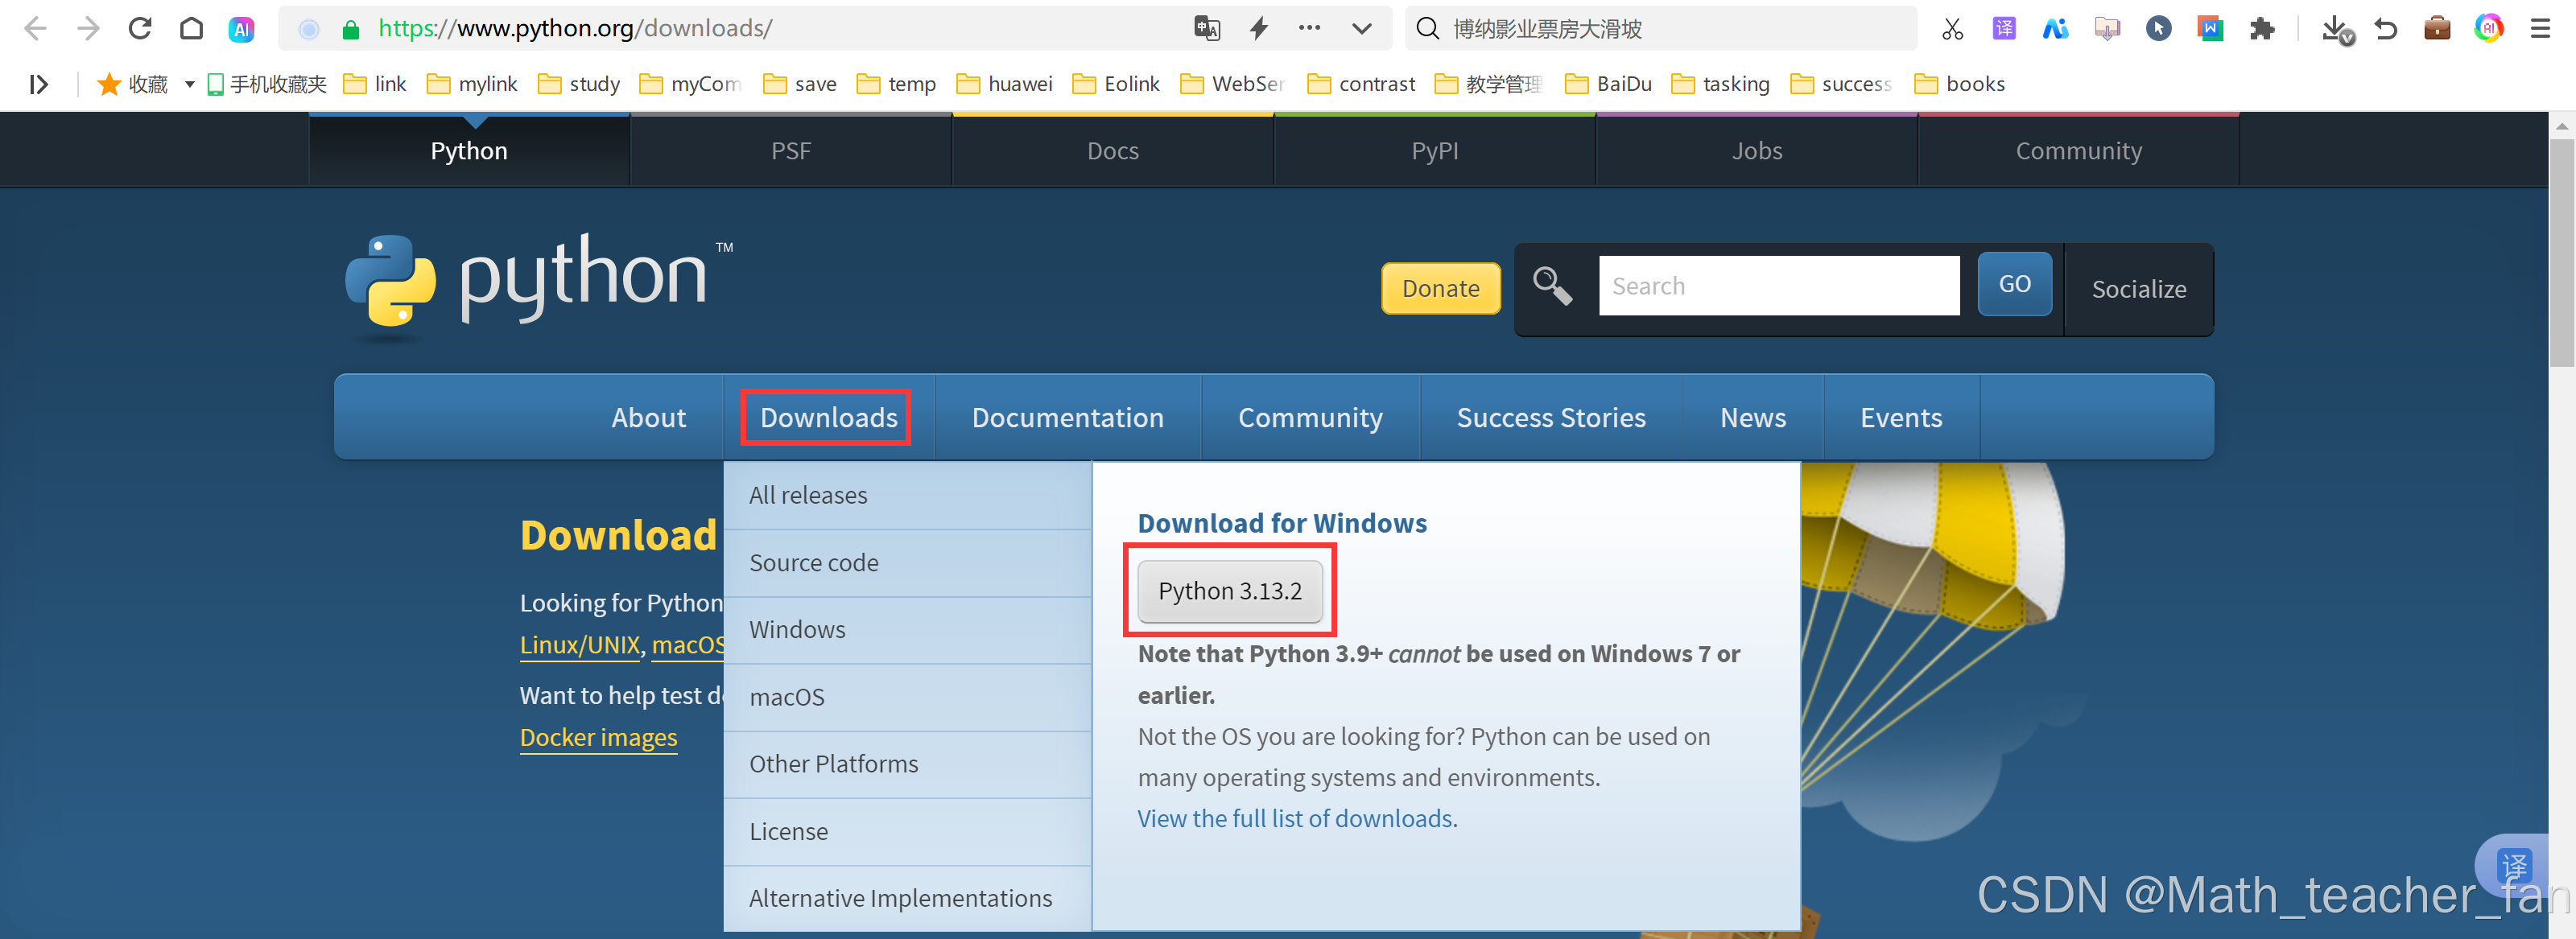The height and width of the screenshot is (939, 2576).
Task: Click the undo closed tab icon
Action: click(x=2386, y=28)
